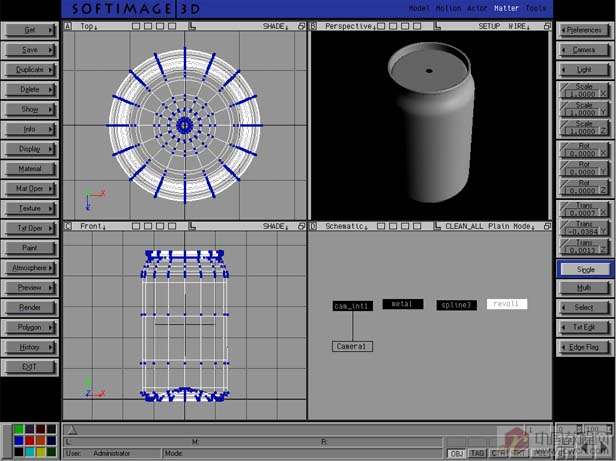
Task: Select the Camera1 node in Schematic
Action: [x=352, y=346]
